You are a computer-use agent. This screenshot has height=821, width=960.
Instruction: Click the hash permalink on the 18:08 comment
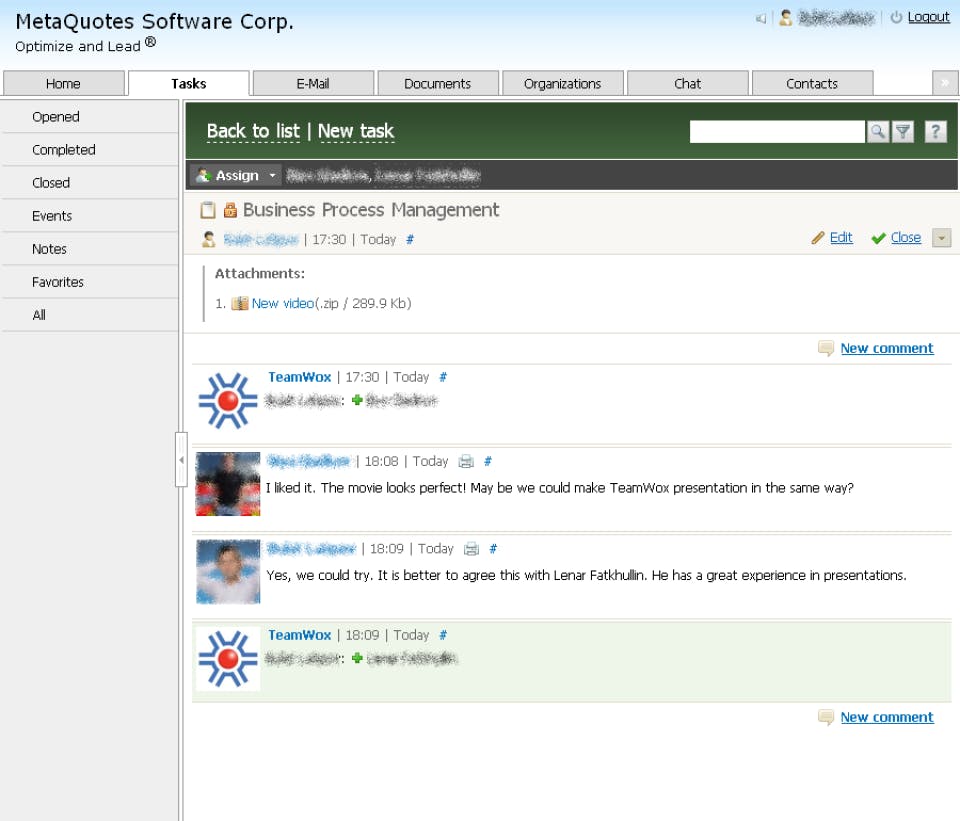coord(488,461)
